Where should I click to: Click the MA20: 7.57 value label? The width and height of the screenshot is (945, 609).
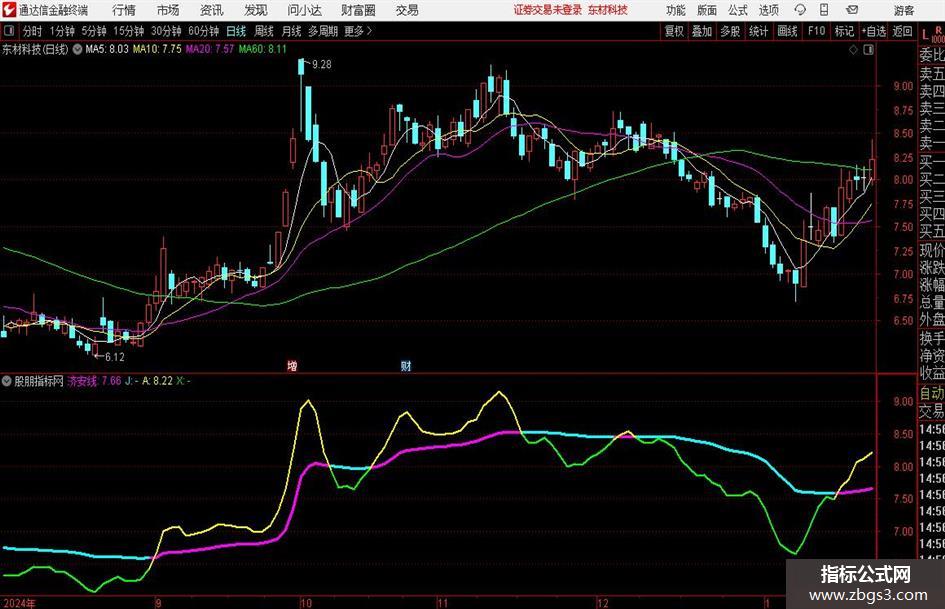pos(209,49)
